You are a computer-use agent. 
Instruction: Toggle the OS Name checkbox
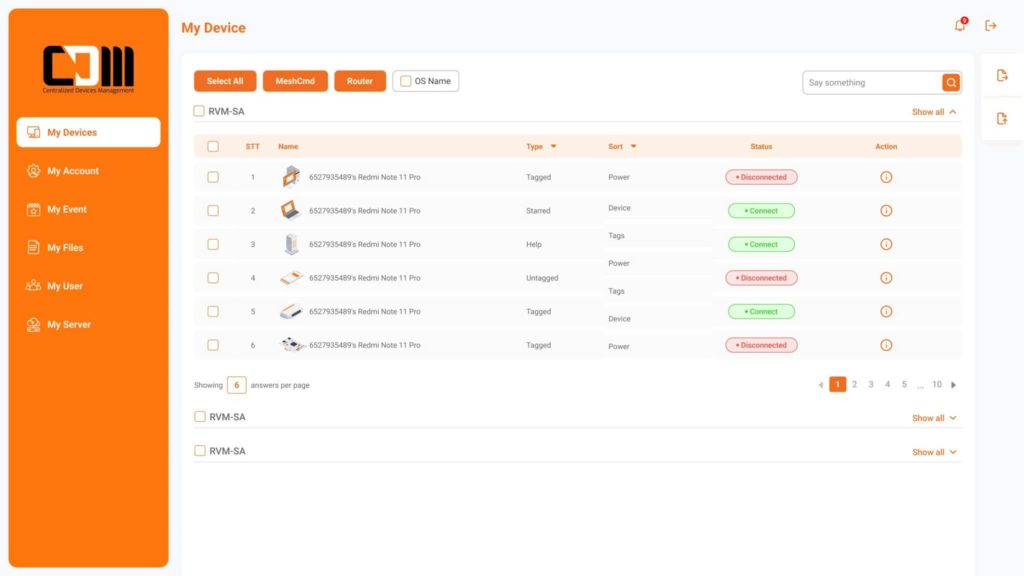[x=406, y=81]
